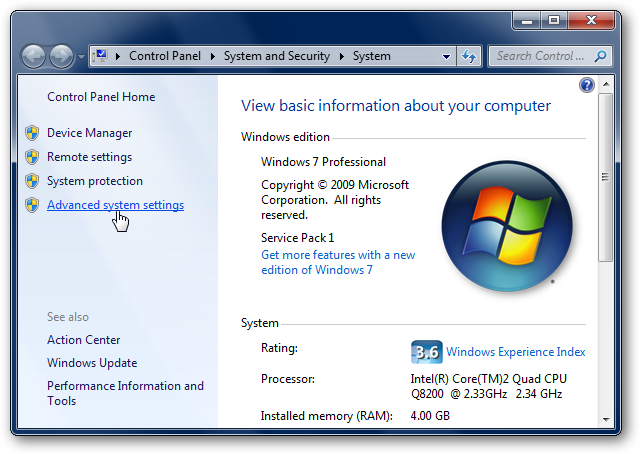Click the 'Processor:' label
The height and width of the screenshot is (454, 640).
point(288,379)
